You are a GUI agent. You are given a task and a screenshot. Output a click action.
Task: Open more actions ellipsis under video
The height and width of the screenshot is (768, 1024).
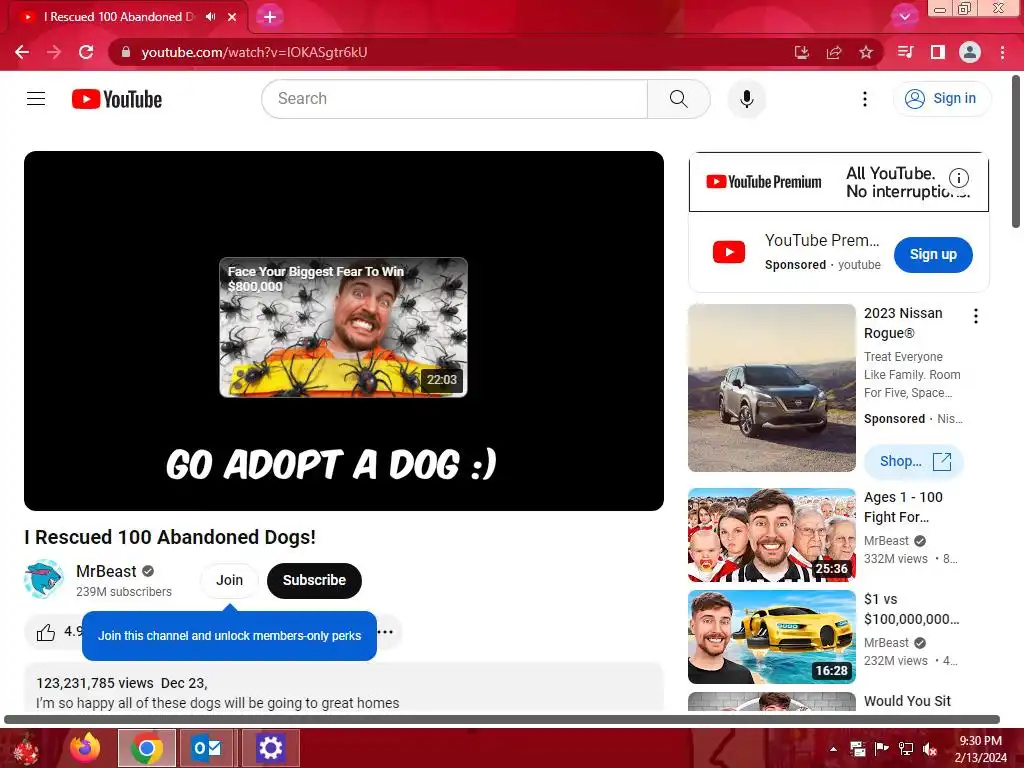pyautogui.click(x=386, y=632)
